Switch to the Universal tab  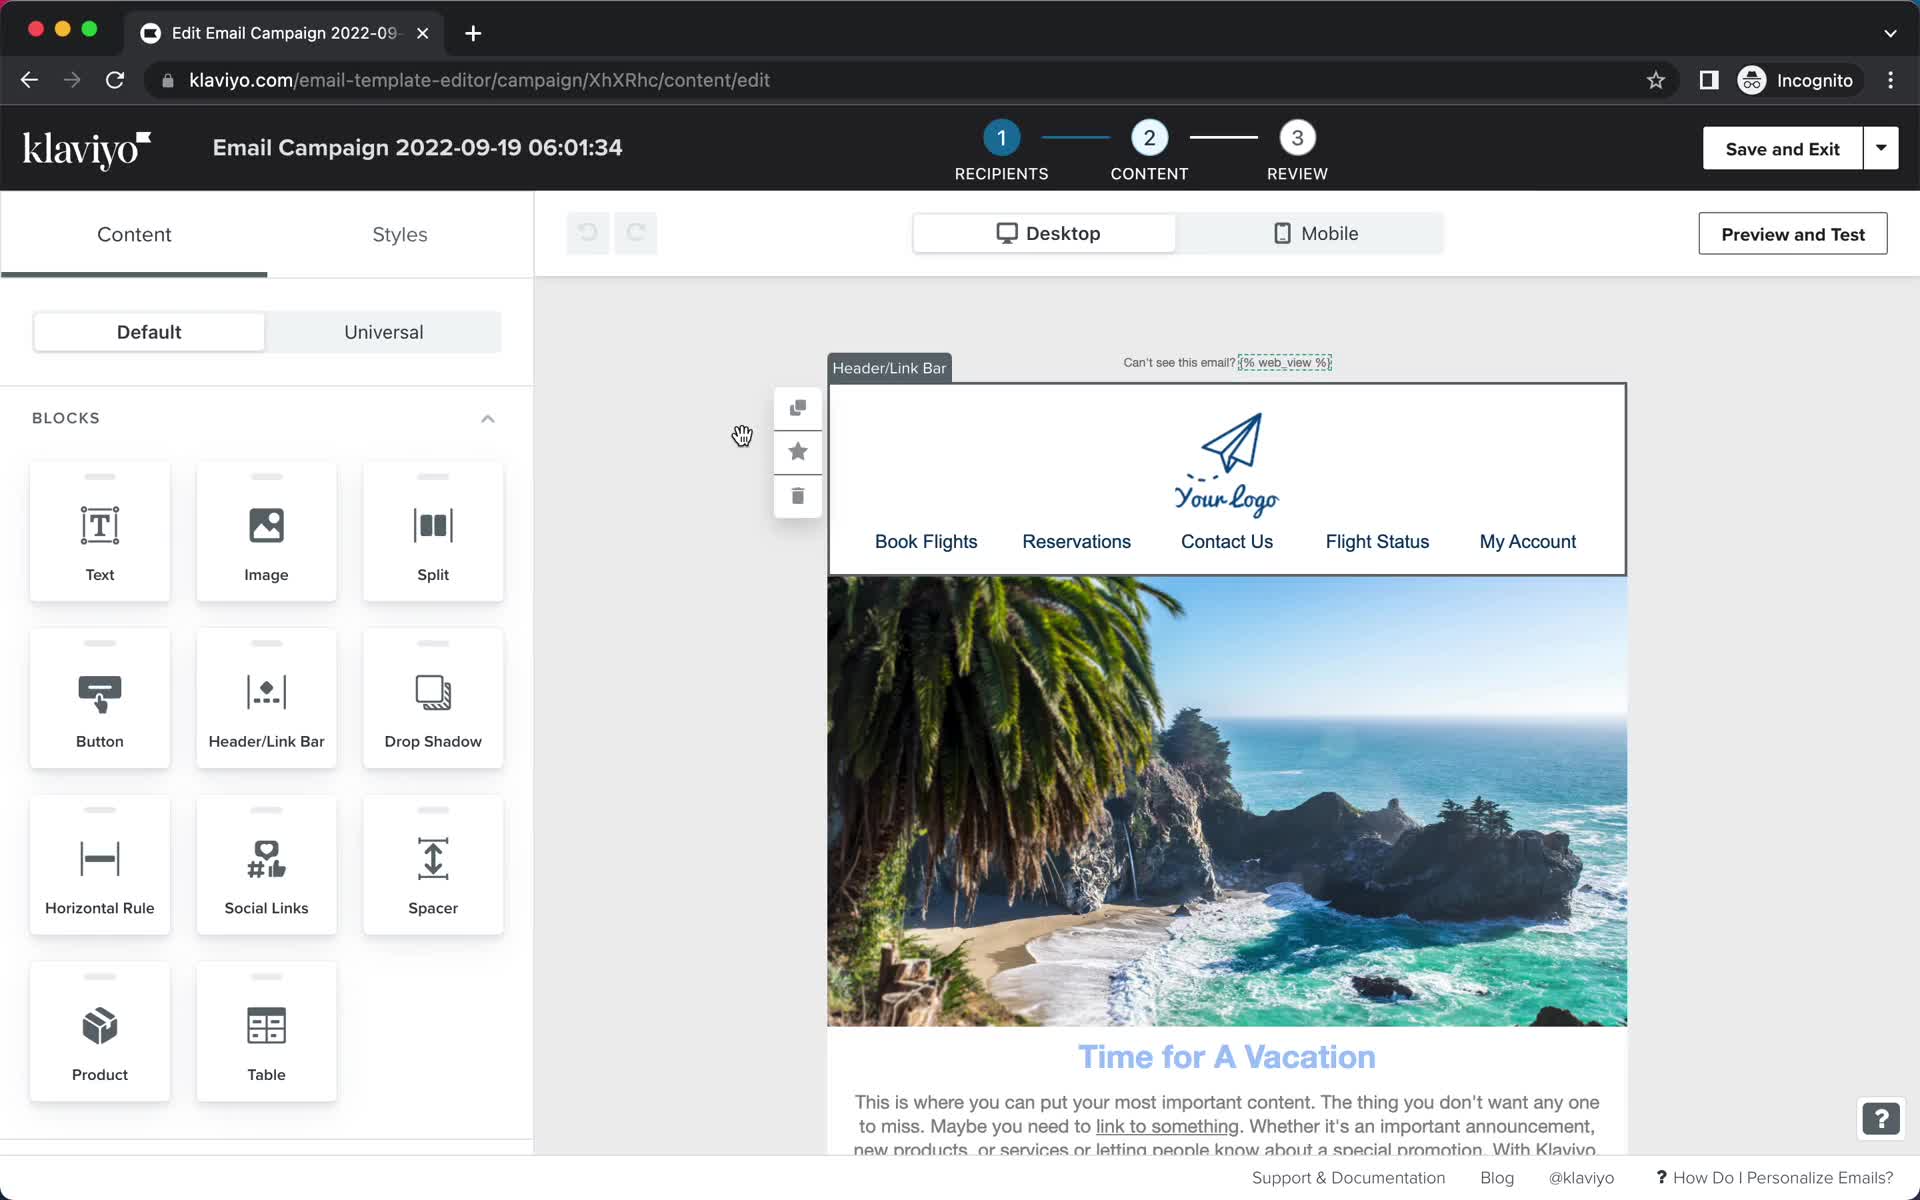click(384, 332)
